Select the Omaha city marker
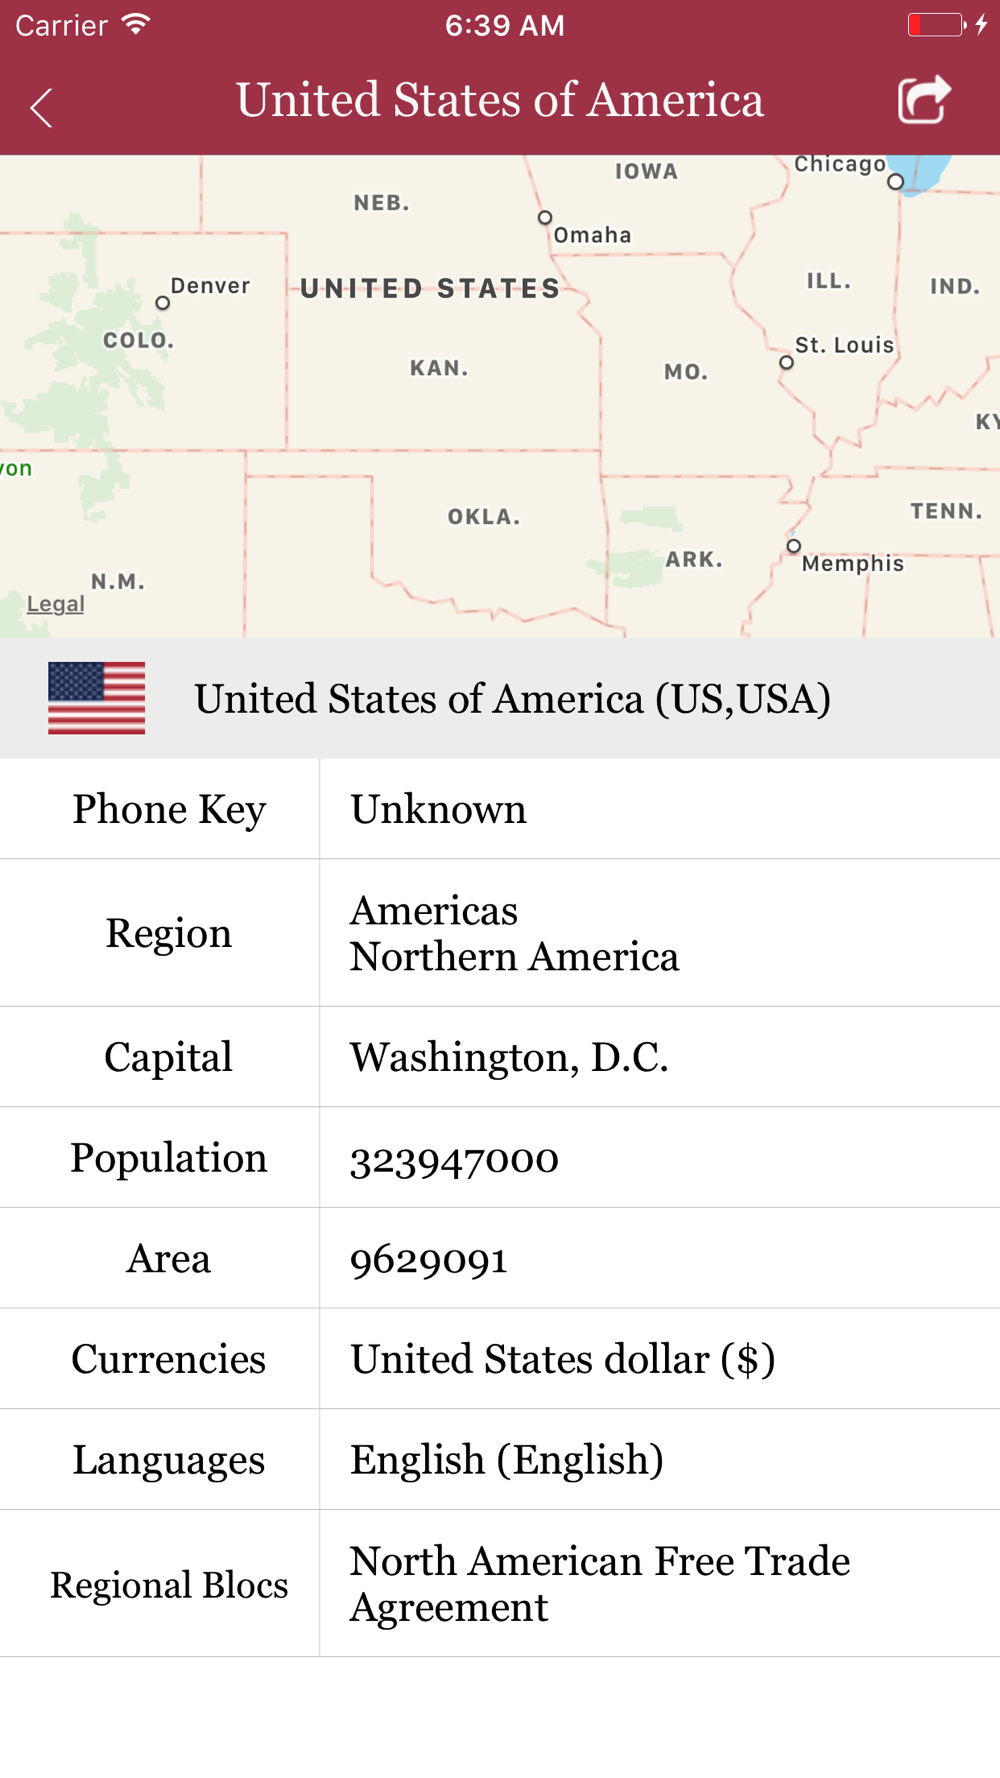The width and height of the screenshot is (1000, 1778). click(545, 217)
